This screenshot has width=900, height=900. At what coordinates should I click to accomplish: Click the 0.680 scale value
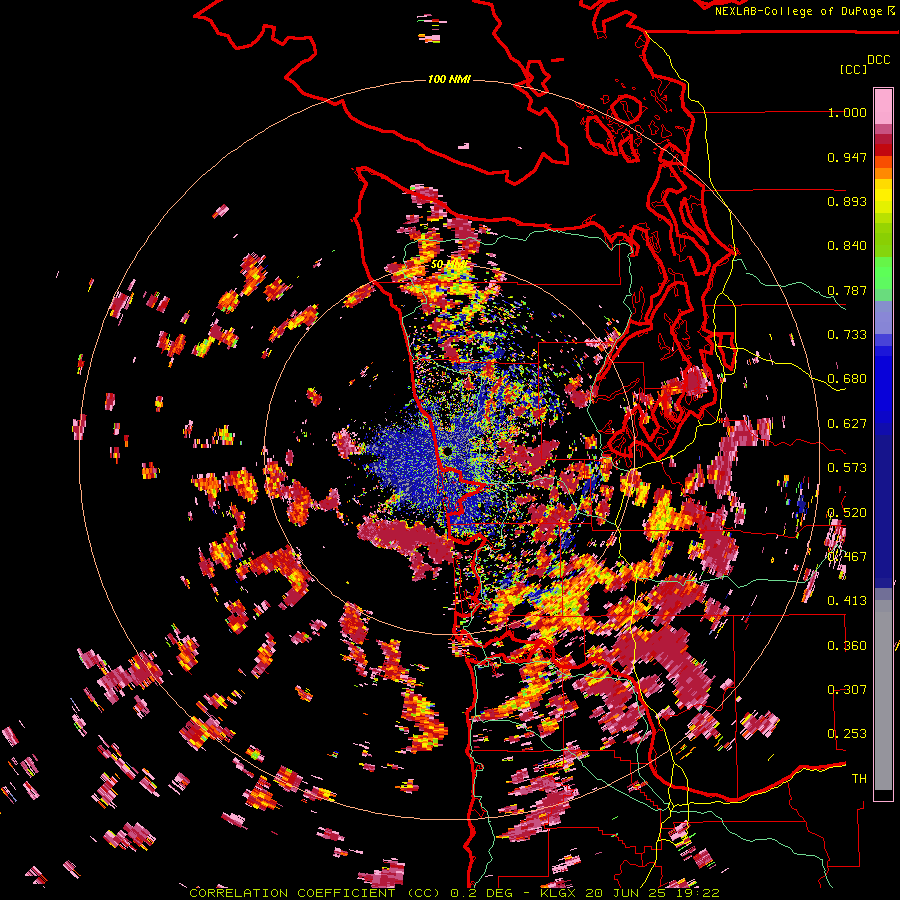(847, 379)
